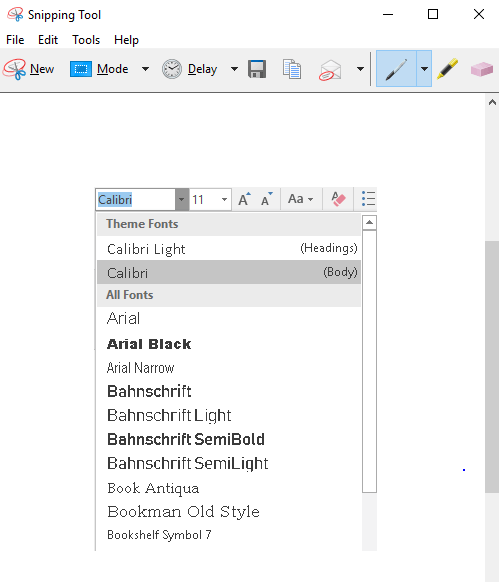
Task: Choose the pink Eraser tool
Action: [482, 69]
